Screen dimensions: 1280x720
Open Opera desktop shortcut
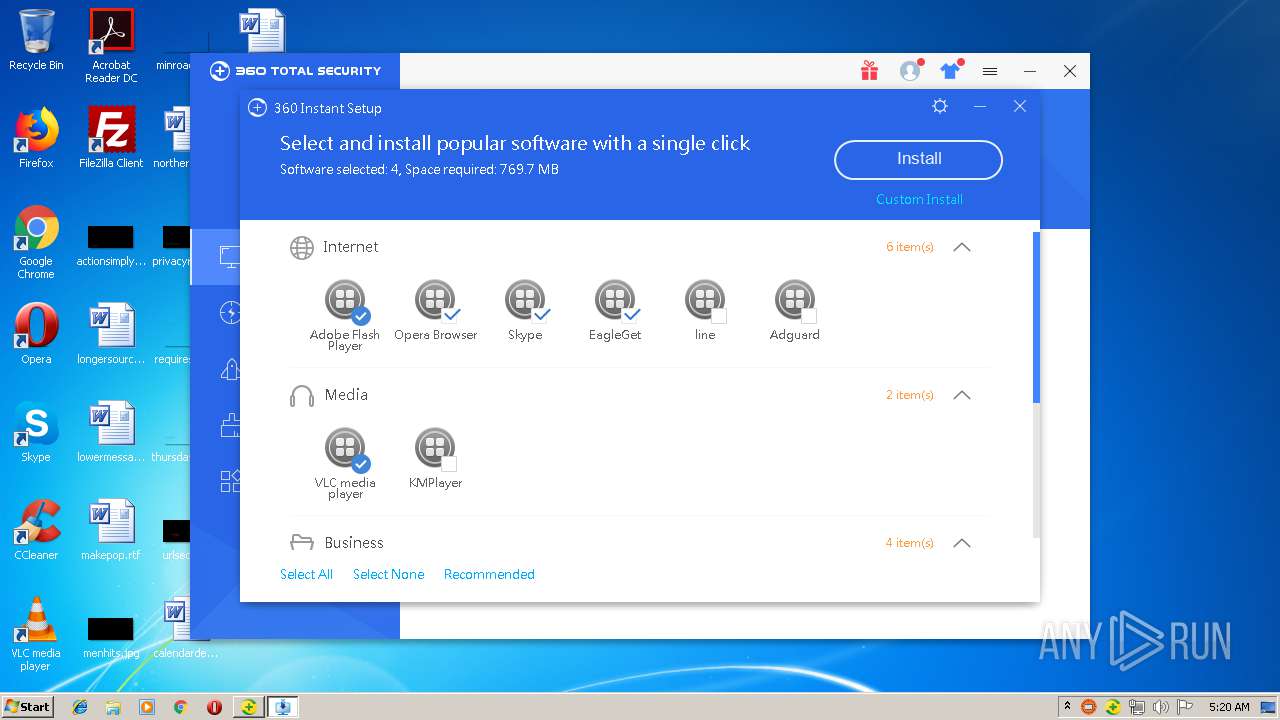36,334
